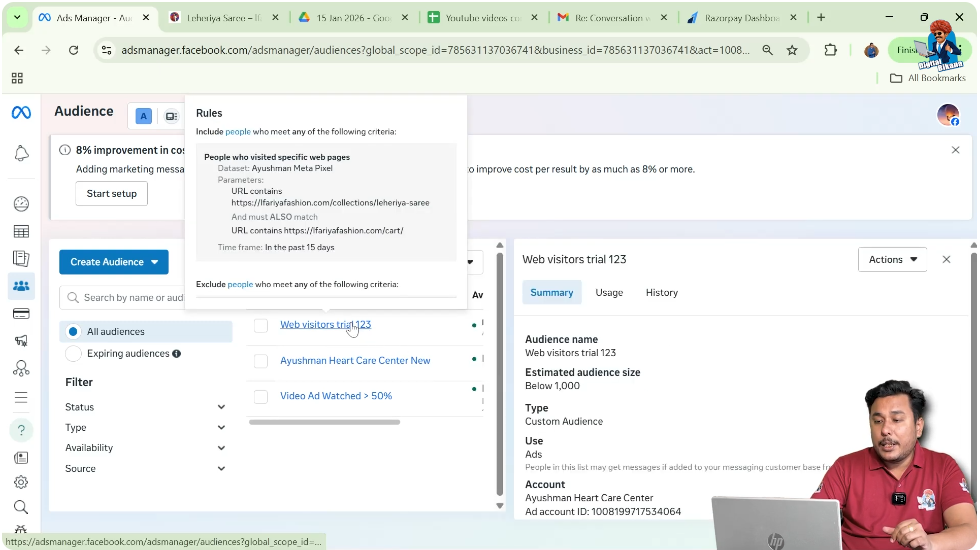This screenshot has height=550, width=980.
Task: Open the All Bookmarks folder
Action: pos(928,78)
